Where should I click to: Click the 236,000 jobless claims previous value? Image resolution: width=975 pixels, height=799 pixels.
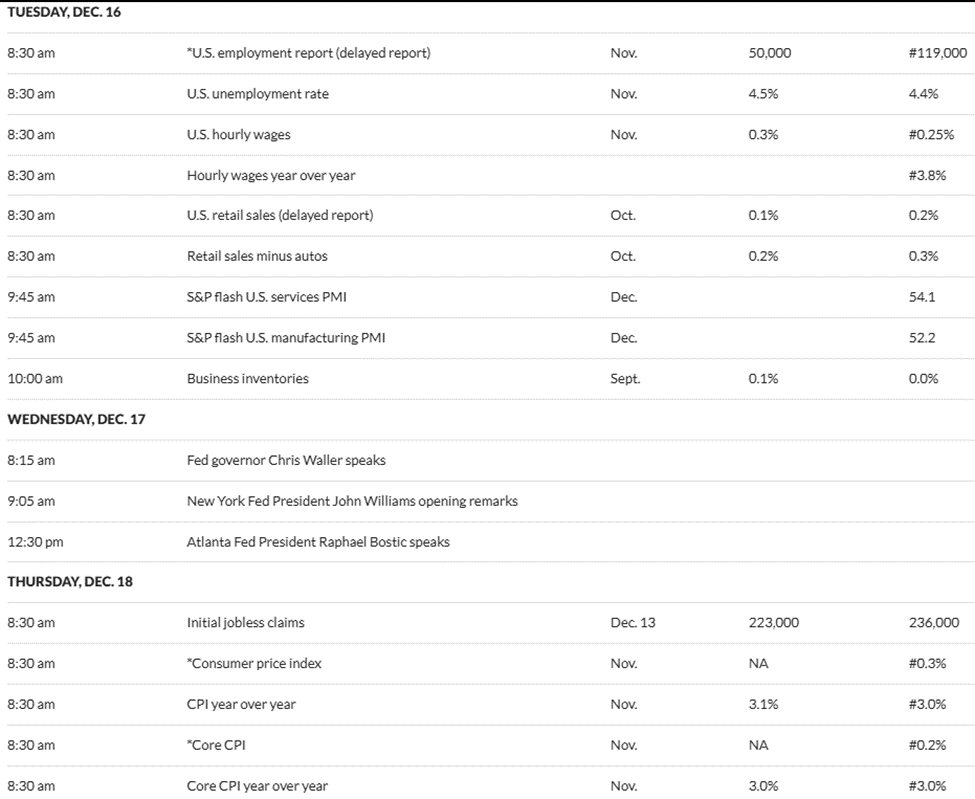[933, 622]
